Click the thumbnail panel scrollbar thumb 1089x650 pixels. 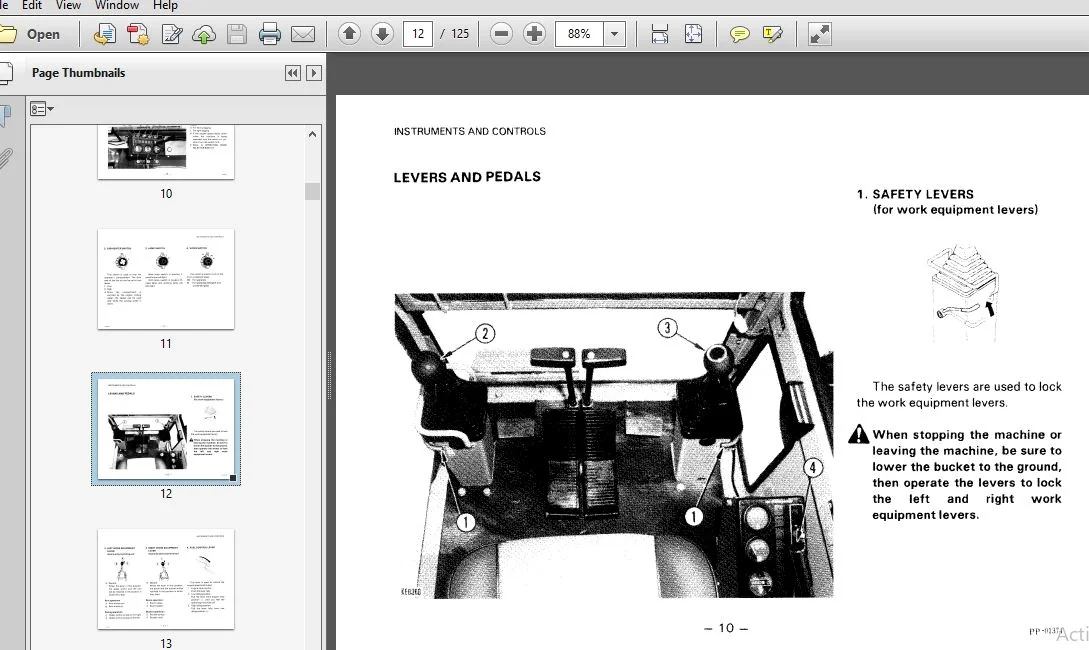pos(313,191)
